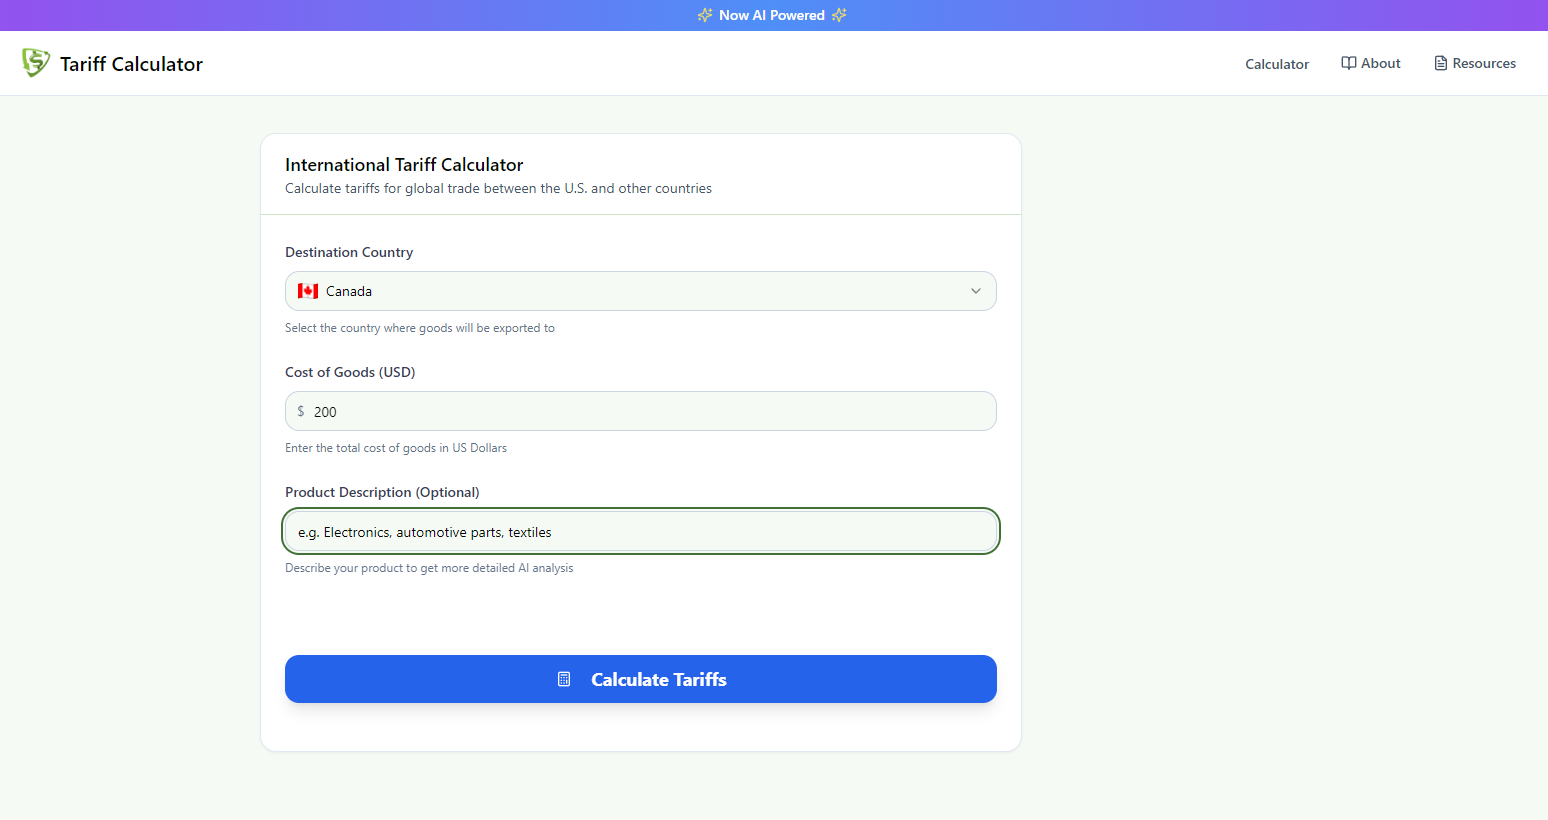Click the document icon beside Resources
The height and width of the screenshot is (820, 1548).
(x=1441, y=63)
